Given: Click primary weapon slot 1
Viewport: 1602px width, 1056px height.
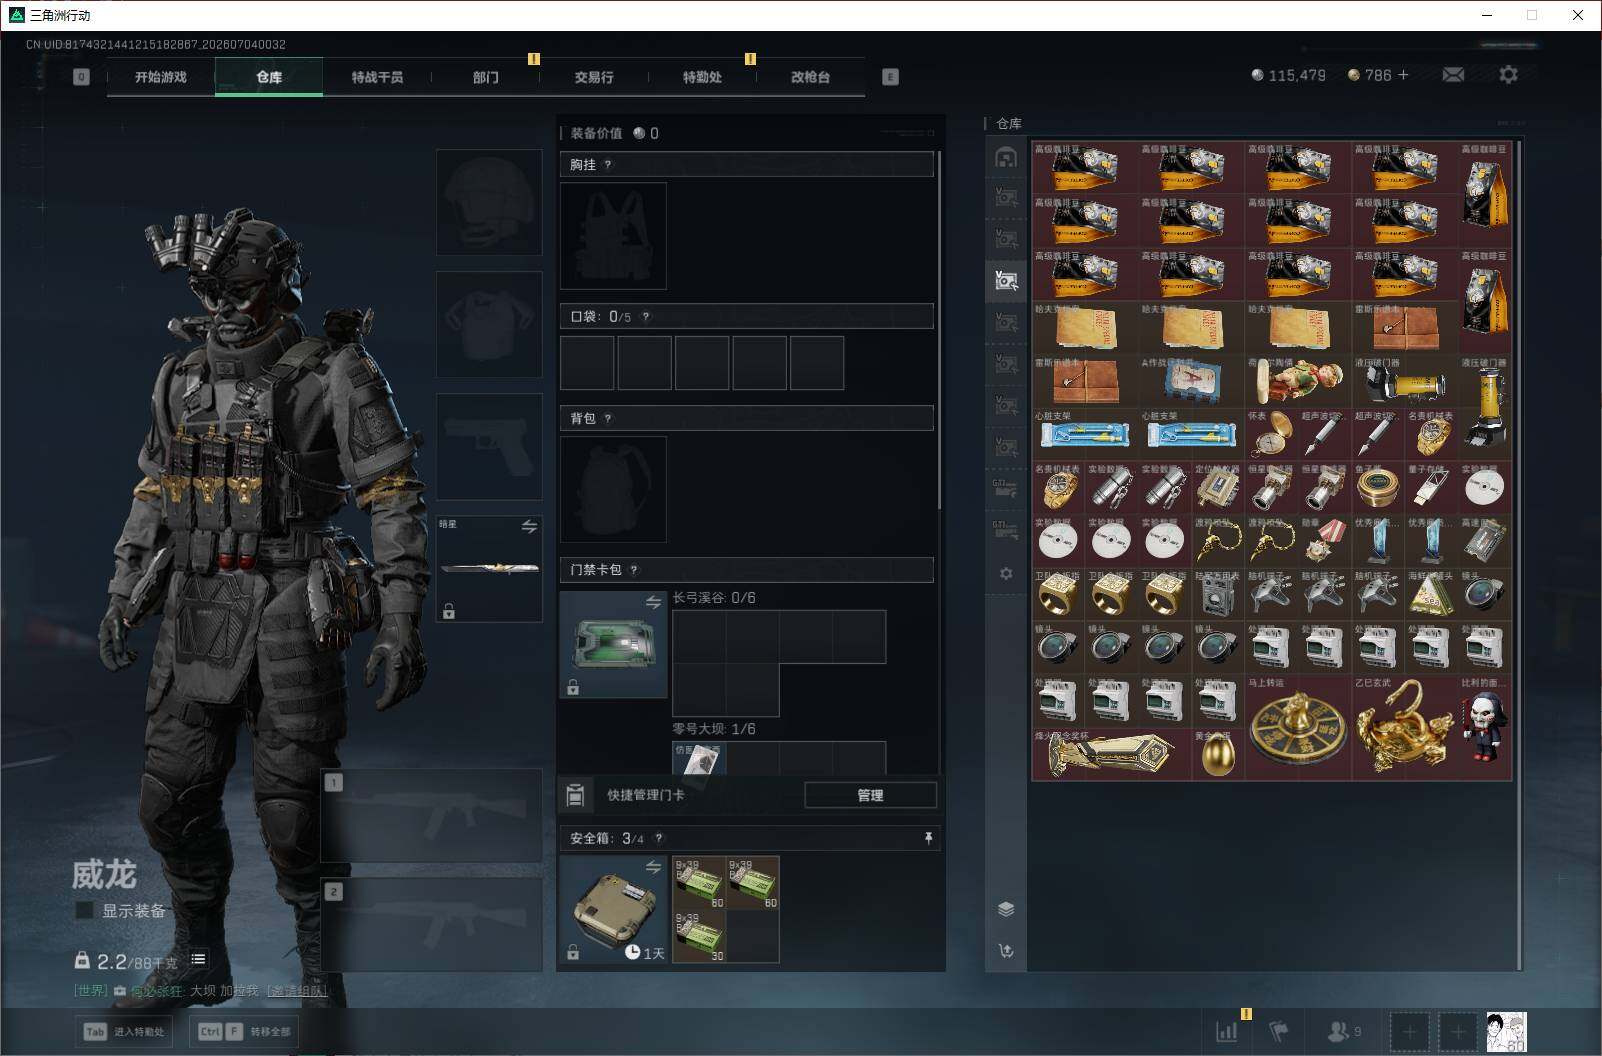Looking at the screenshot, I should [x=432, y=815].
